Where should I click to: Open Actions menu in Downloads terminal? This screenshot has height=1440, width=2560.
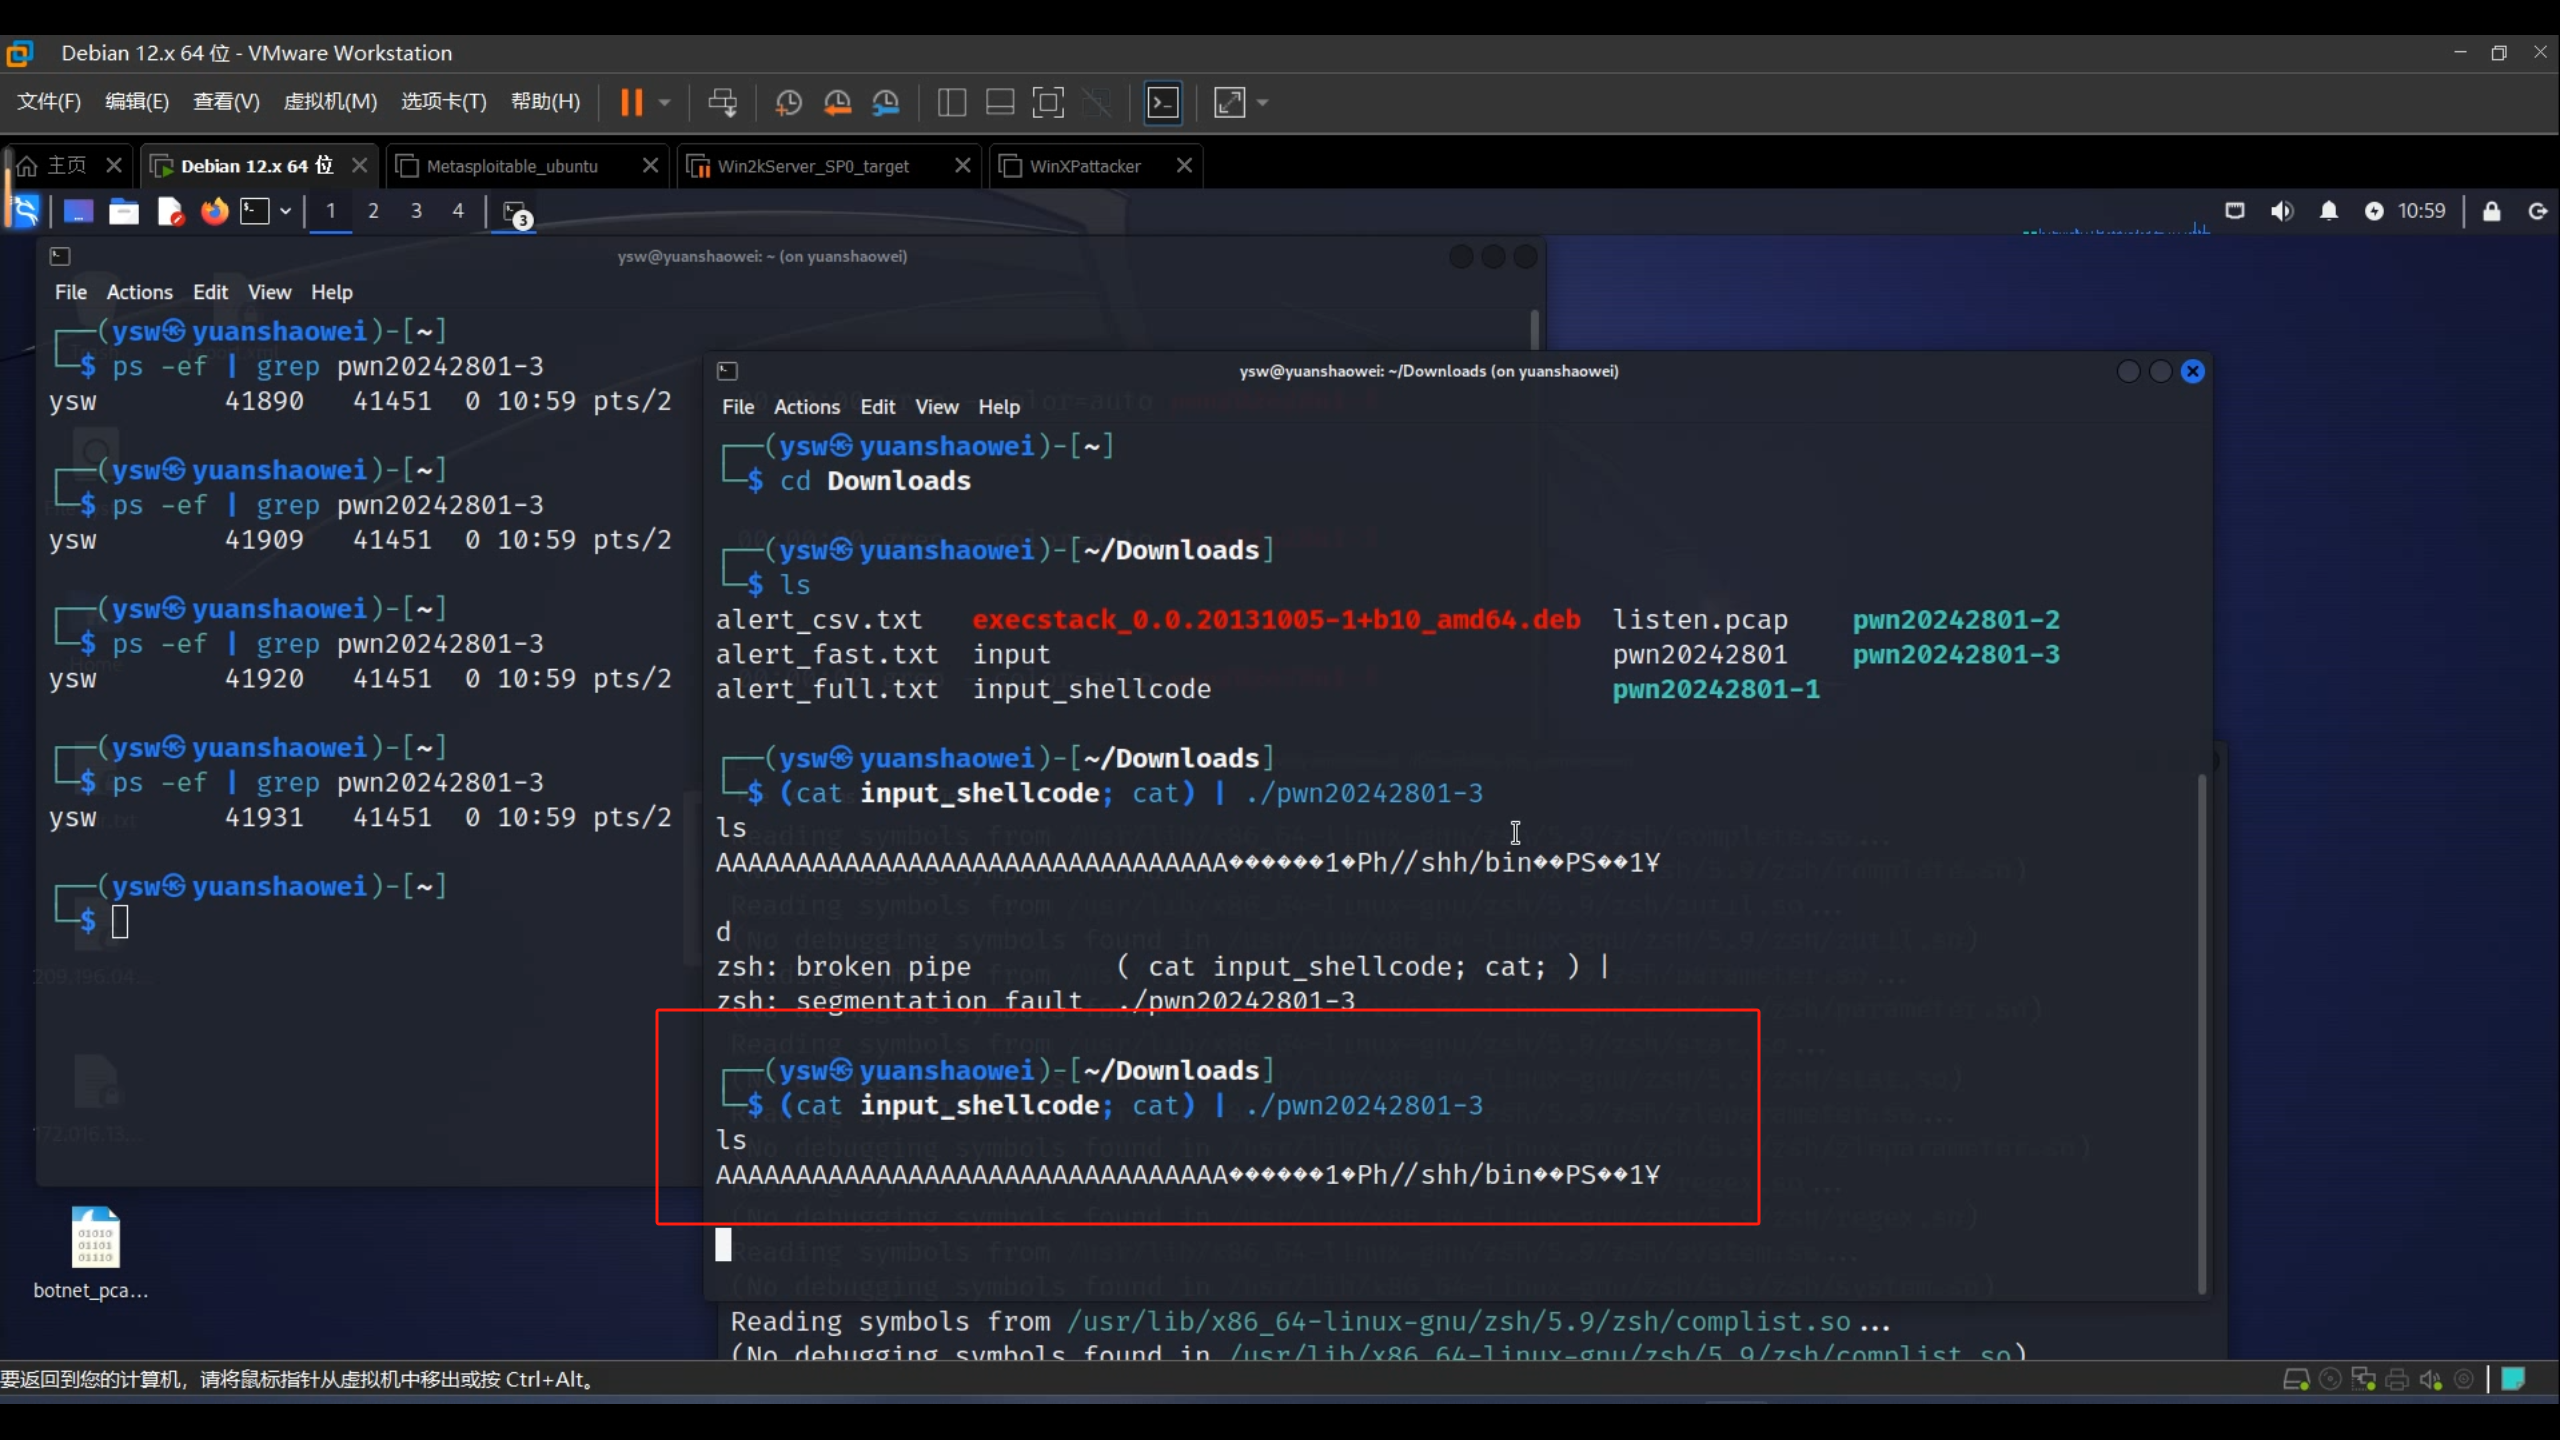click(x=806, y=407)
